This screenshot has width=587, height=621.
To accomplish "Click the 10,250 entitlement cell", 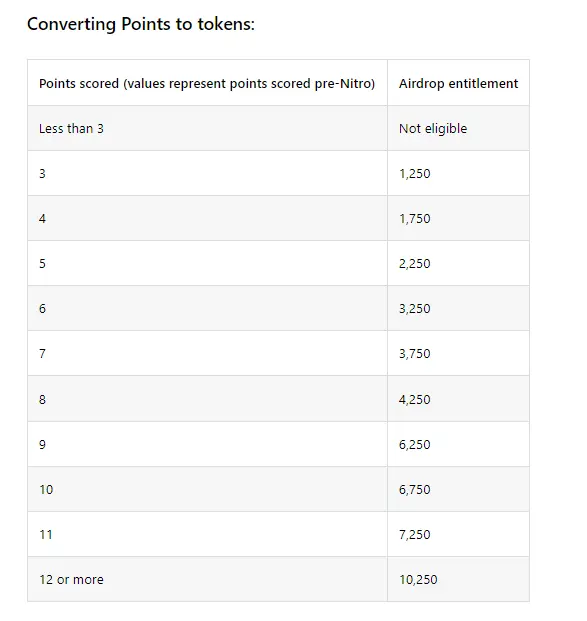I will [x=458, y=579].
